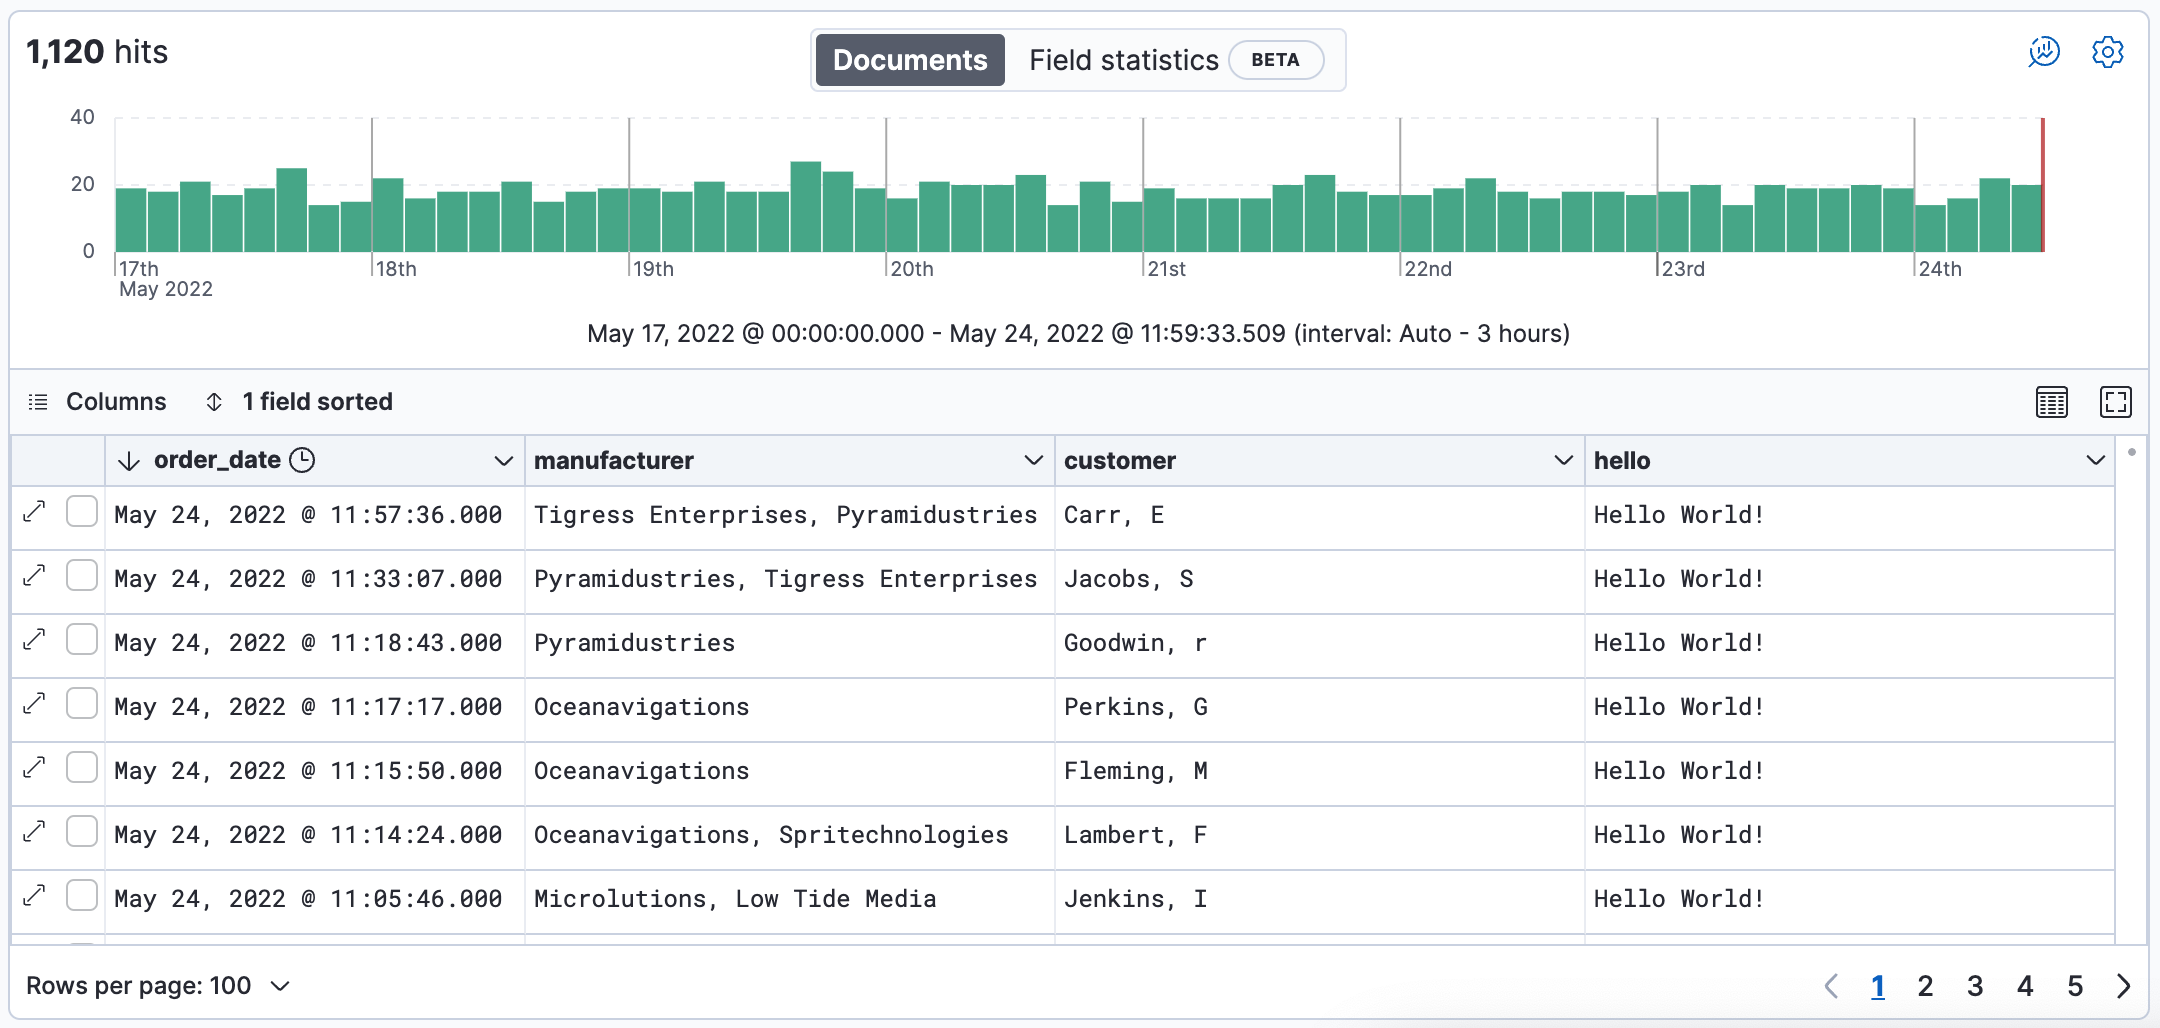The width and height of the screenshot is (2160, 1028).
Task: Go to page 3 of results
Action: coord(1975,986)
